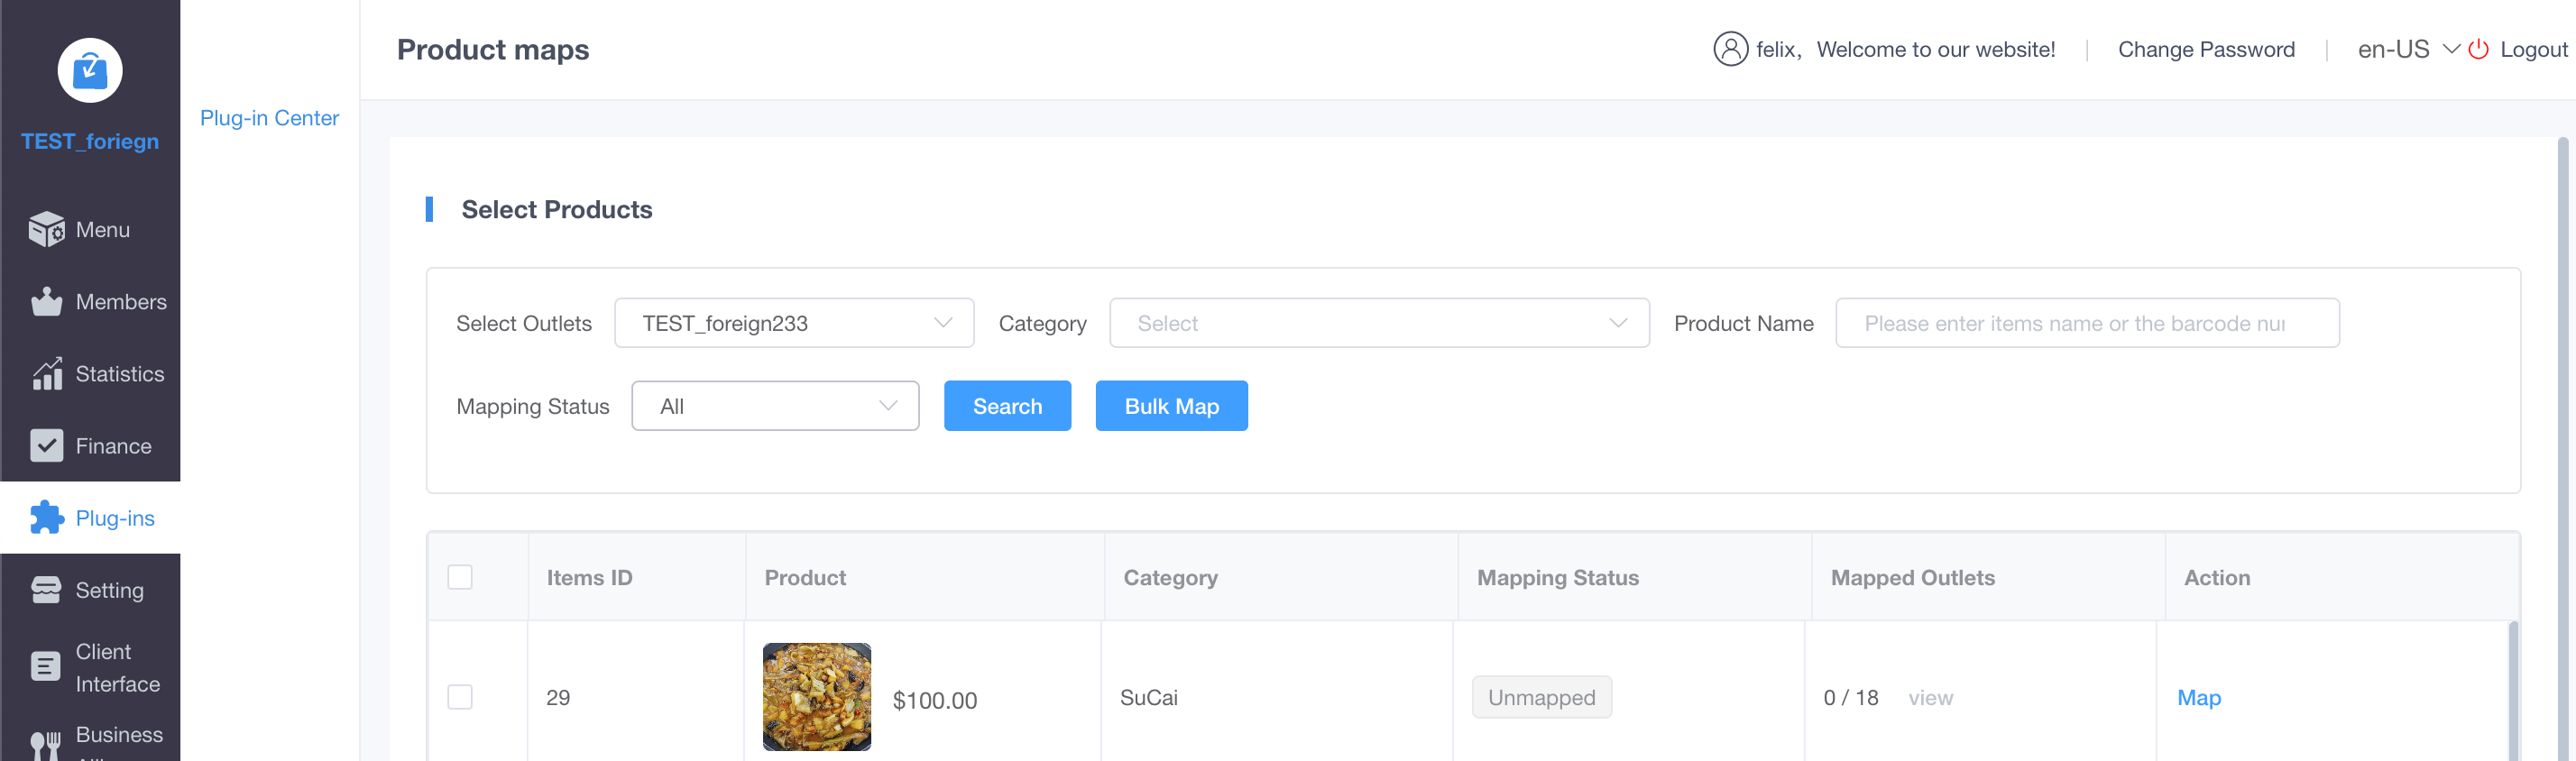The width and height of the screenshot is (2576, 761).
Task: Open the Menu section box icon
Action: pyautogui.click(x=46, y=230)
